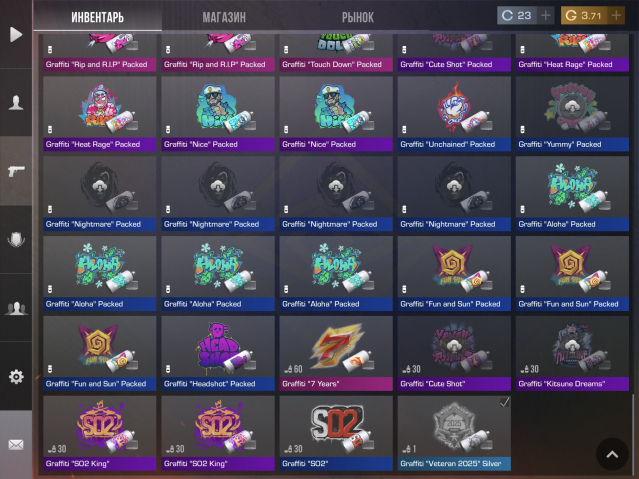Viewport: 639px width, 479px height.
Task: Toggle checkmark on Veteran 2025 Silver graffiti
Action: pos(505,402)
